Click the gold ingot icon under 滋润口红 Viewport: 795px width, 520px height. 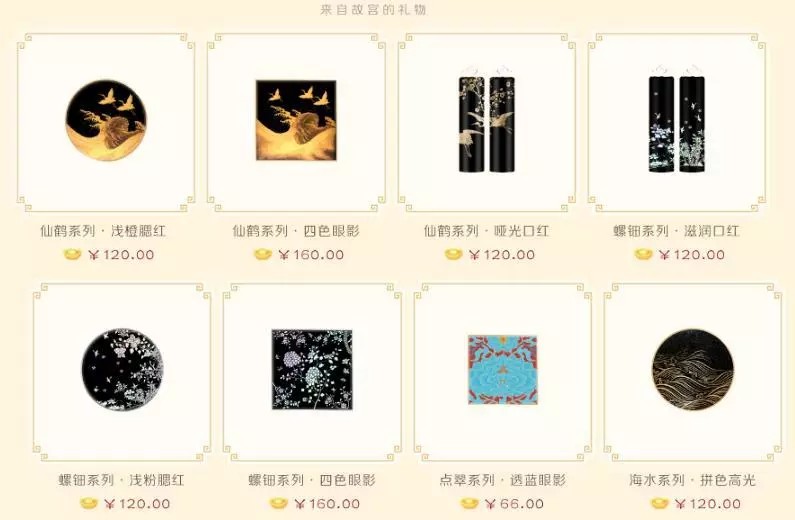pos(643,254)
